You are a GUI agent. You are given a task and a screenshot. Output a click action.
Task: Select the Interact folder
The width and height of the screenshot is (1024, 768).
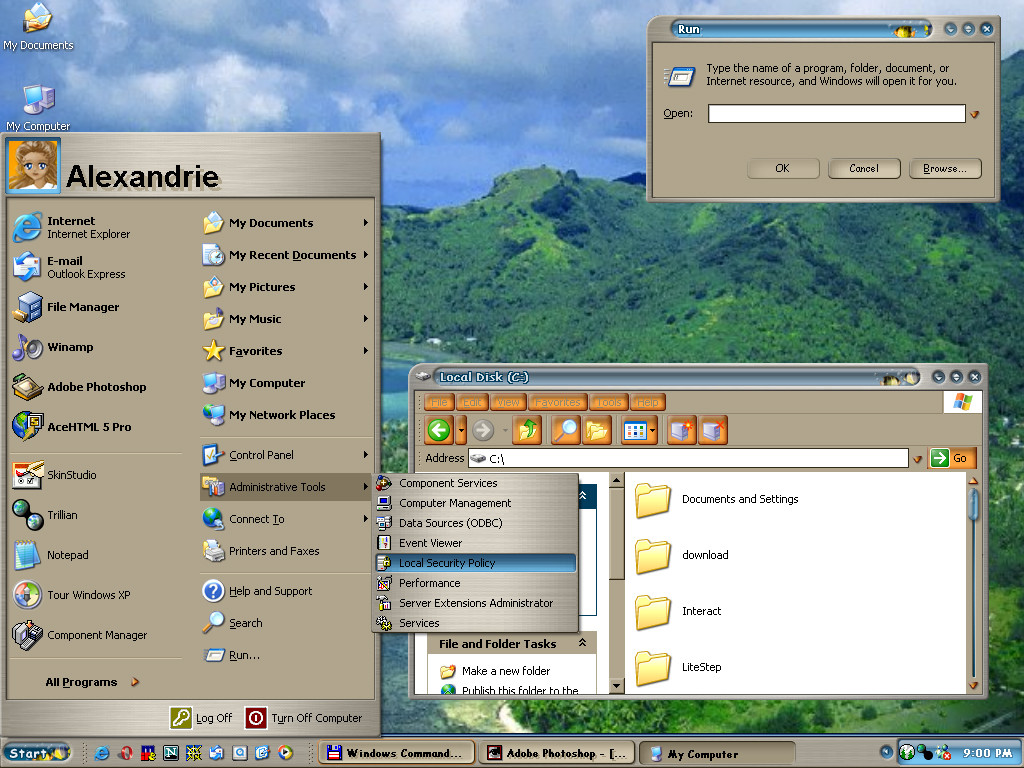coord(679,611)
